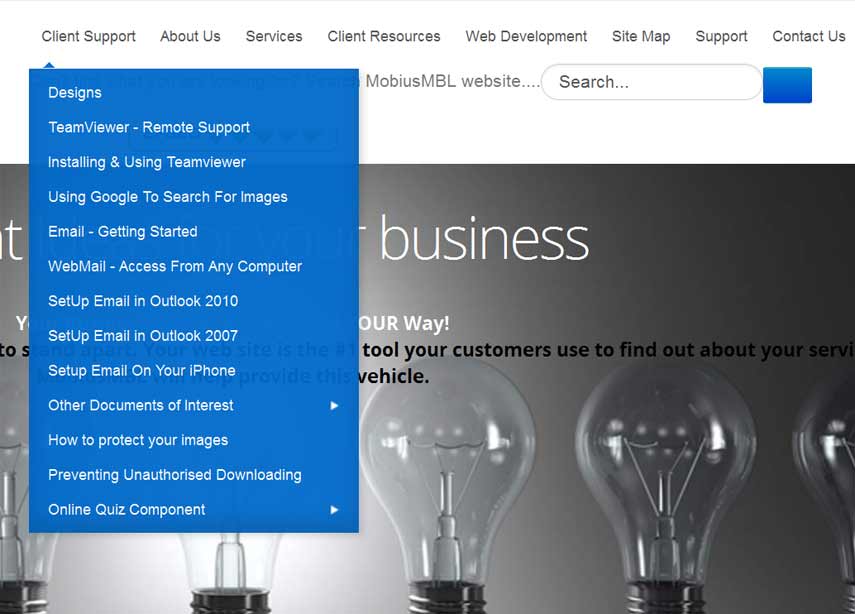The image size is (855, 614).
Task: Open the Client Support menu
Action: click(88, 37)
